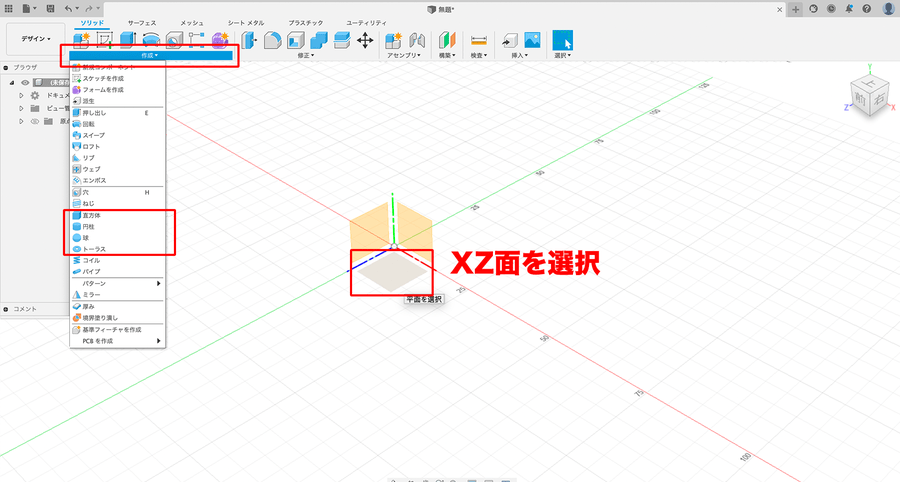Open the notifications bell
Viewport: 900px width, 482px height.
click(849, 9)
